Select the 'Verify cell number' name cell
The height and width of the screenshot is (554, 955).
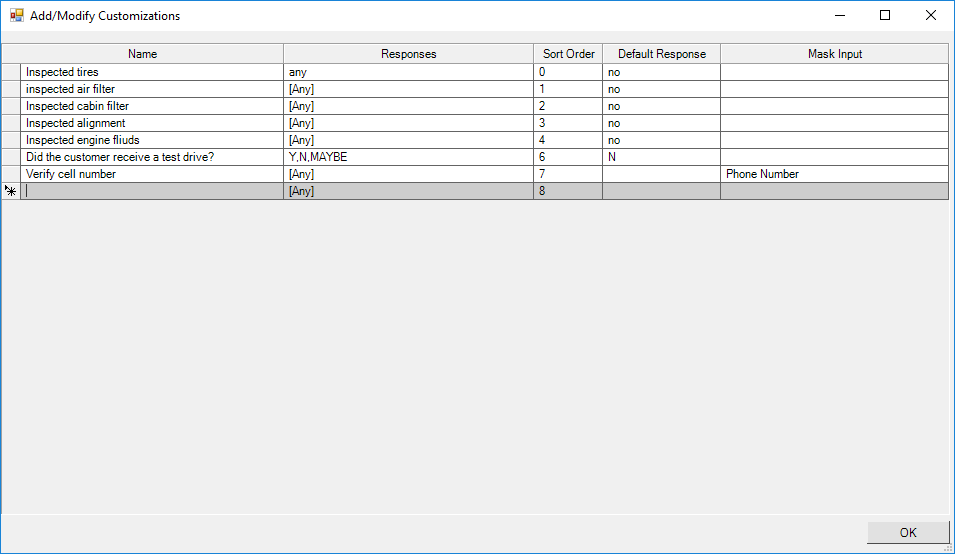(152, 174)
